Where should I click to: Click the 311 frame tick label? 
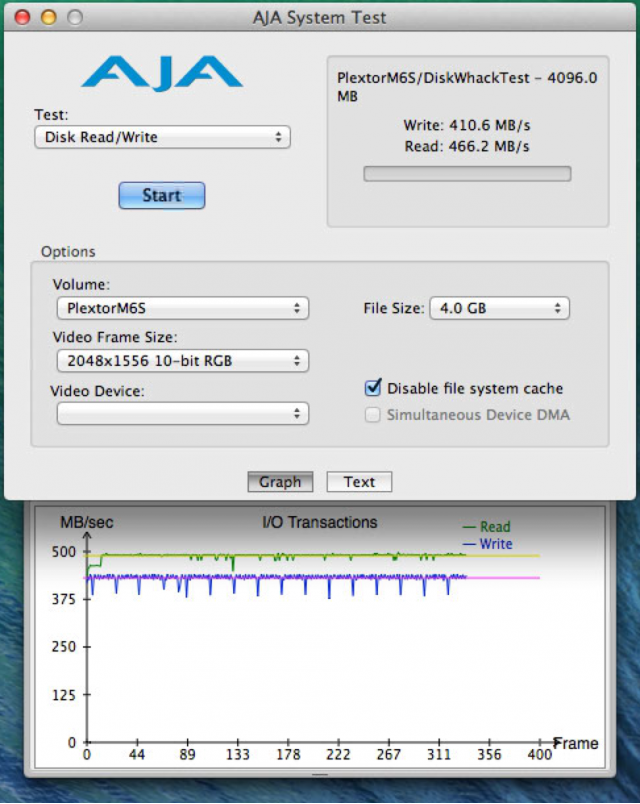click(x=439, y=755)
